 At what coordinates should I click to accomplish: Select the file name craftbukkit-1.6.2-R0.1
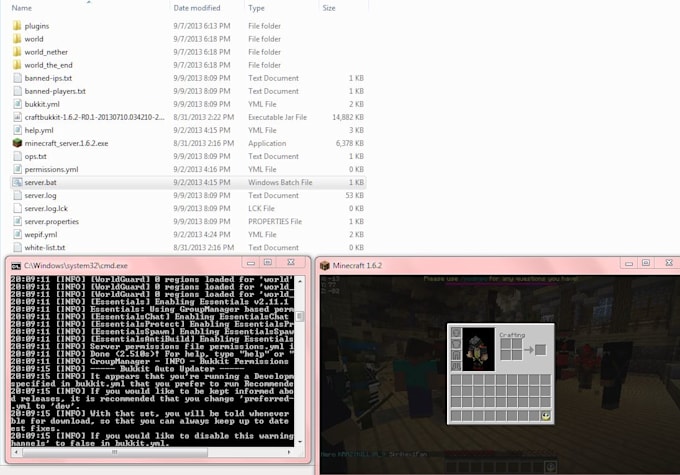[x=95, y=117]
